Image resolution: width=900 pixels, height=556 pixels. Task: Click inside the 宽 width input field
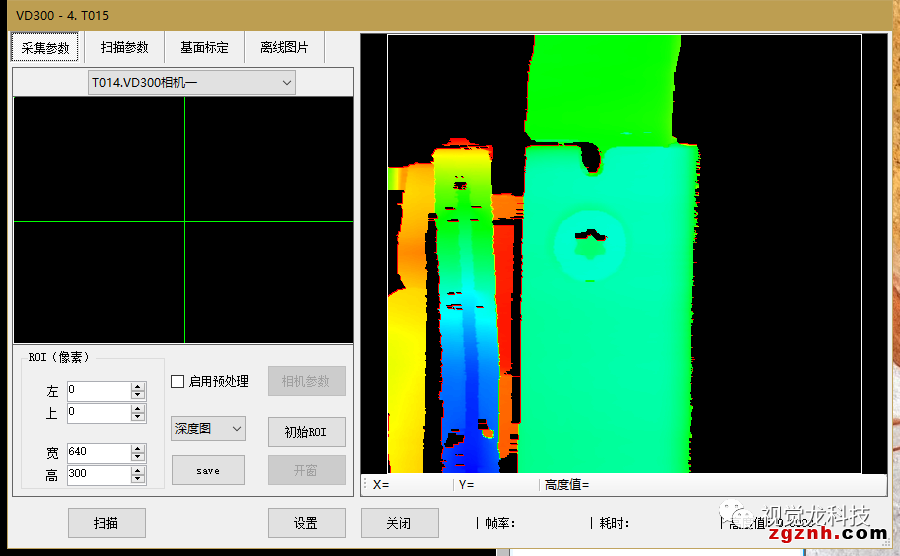pos(98,452)
